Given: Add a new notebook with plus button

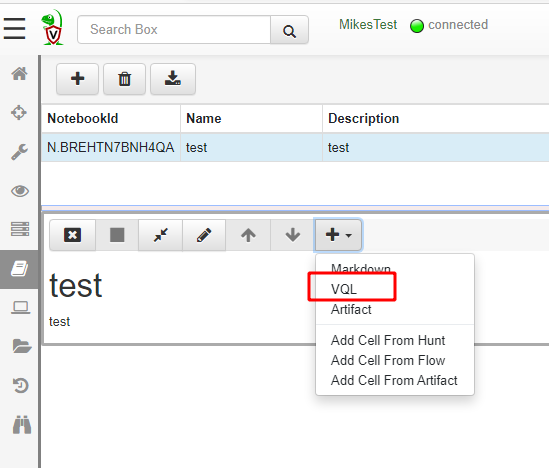Looking at the screenshot, I should pos(77,79).
